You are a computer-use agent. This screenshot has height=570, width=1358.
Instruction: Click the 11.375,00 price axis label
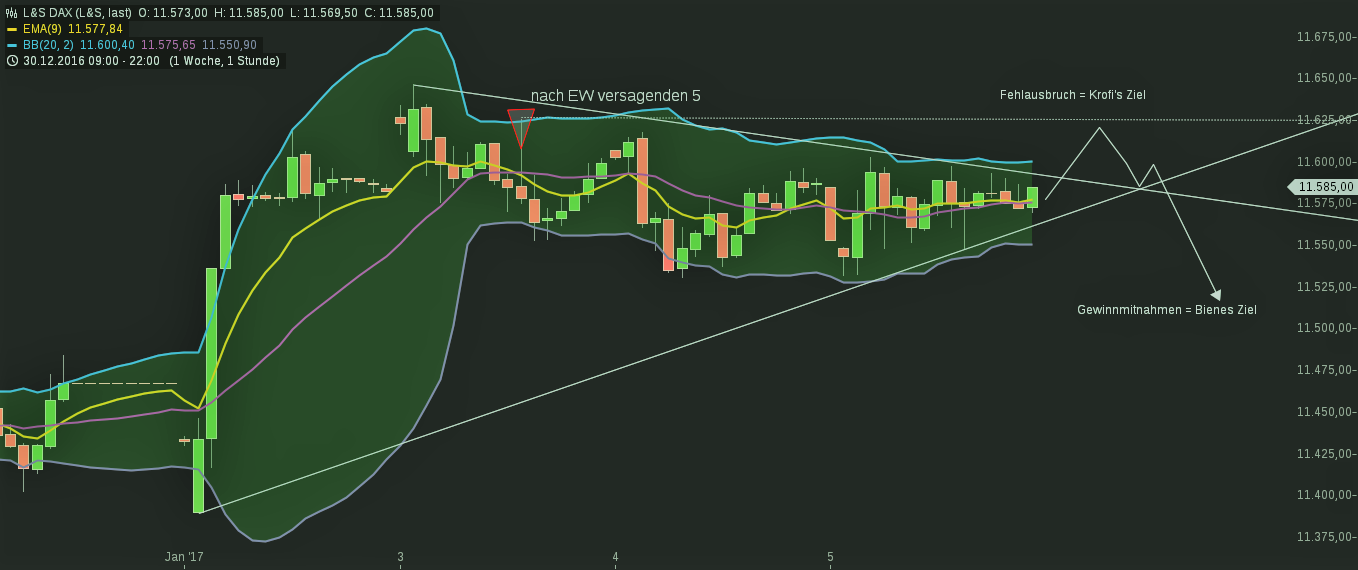point(1324,537)
